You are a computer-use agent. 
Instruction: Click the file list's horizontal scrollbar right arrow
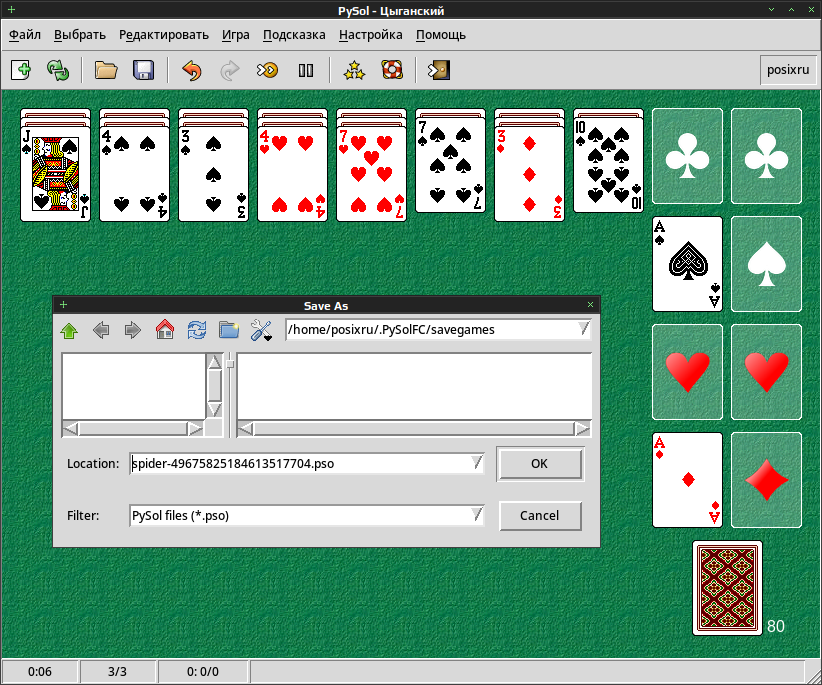point(582,429)
